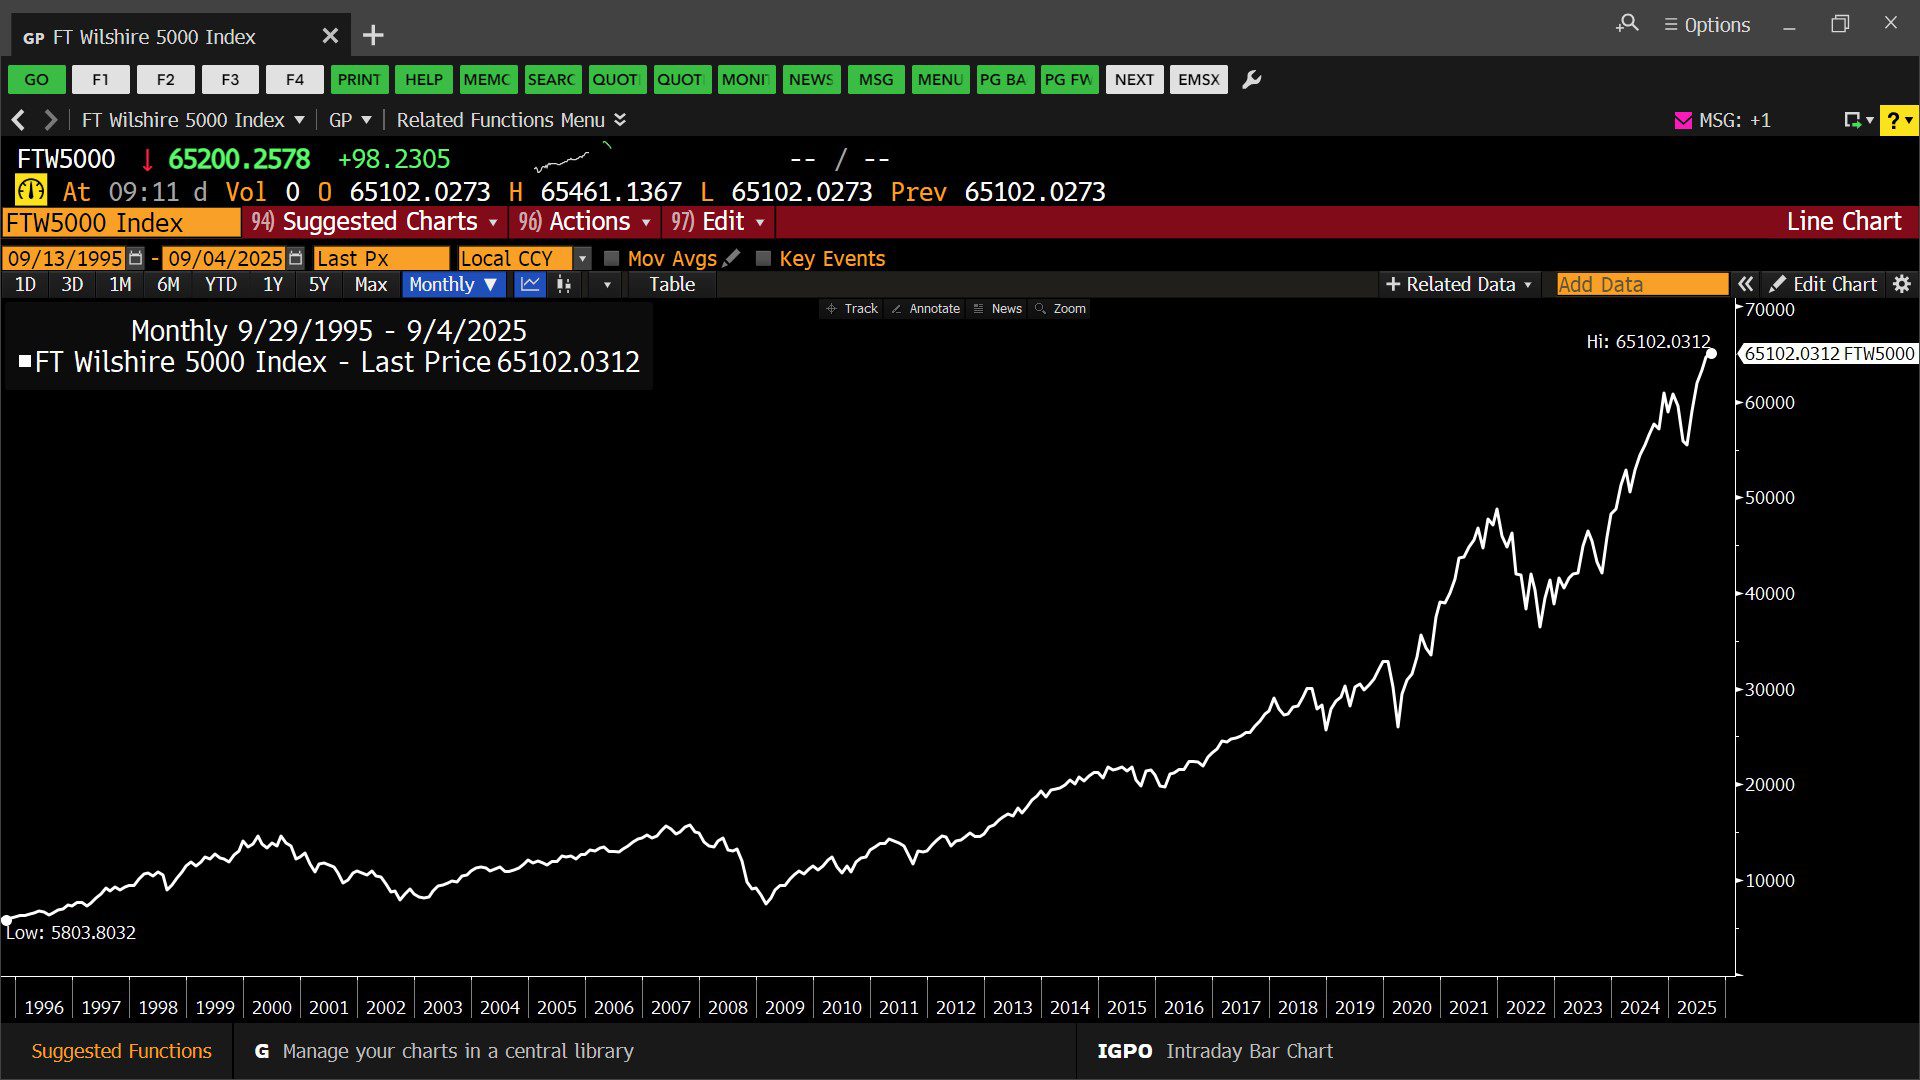
Task: Enable the Key Events checkbox
Action: pyautogui.click(x=763, y=258)
